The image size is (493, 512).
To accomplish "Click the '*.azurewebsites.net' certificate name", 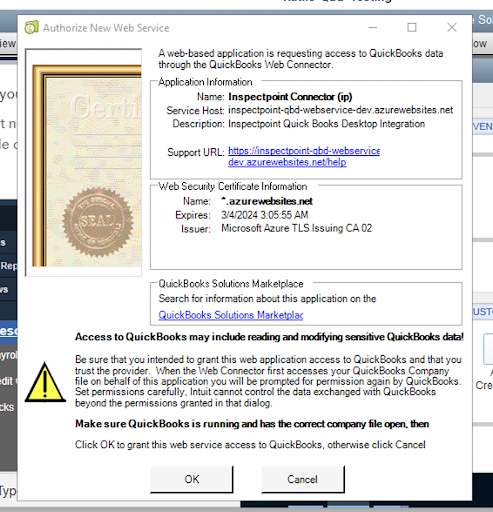I will coord(267,201).
